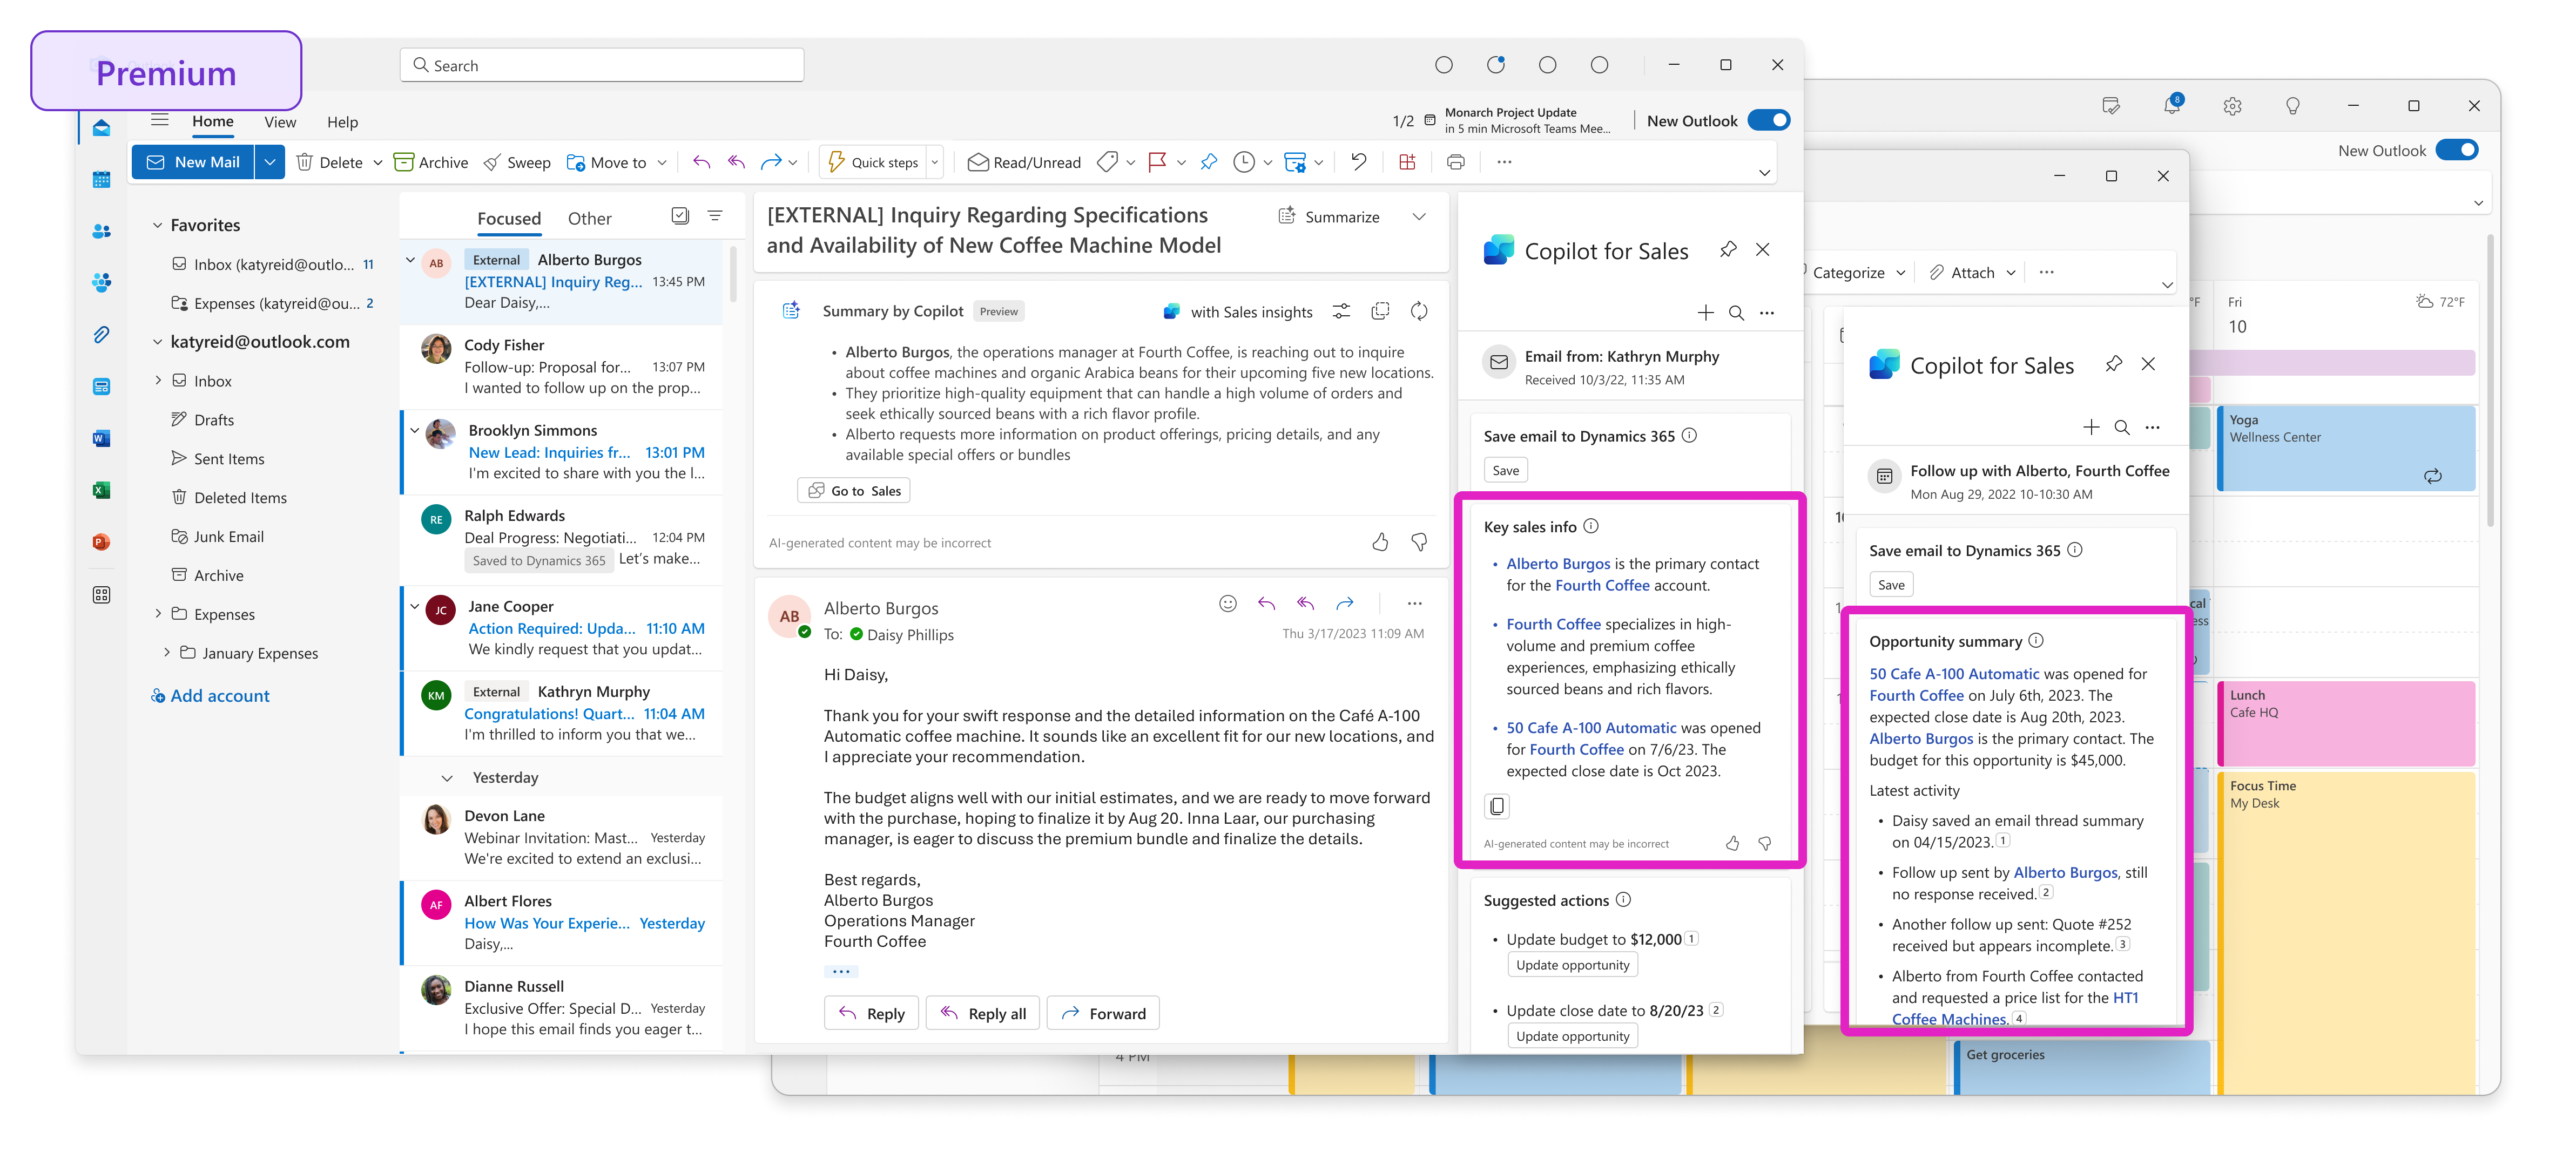The image size is (2576, 1166).
Task: Open People from the left app sidebar
Action: click(x=102, y=231)
